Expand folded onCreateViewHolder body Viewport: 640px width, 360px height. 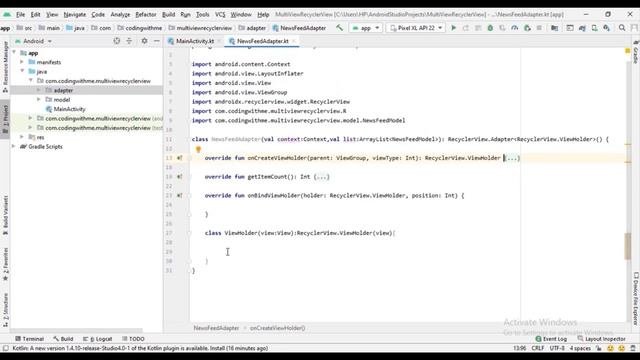(512, 158)
